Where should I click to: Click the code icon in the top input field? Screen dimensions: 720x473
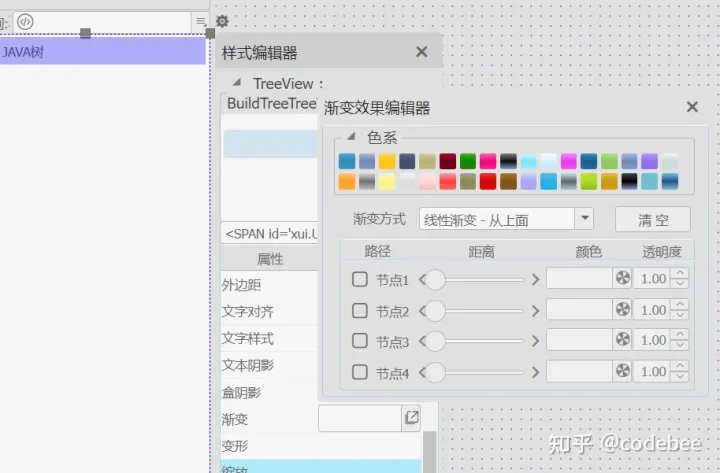(x=25, y=21)
